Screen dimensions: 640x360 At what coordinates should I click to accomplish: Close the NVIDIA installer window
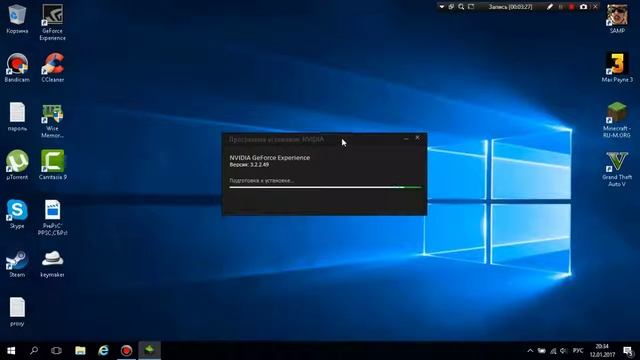point(418,139)
